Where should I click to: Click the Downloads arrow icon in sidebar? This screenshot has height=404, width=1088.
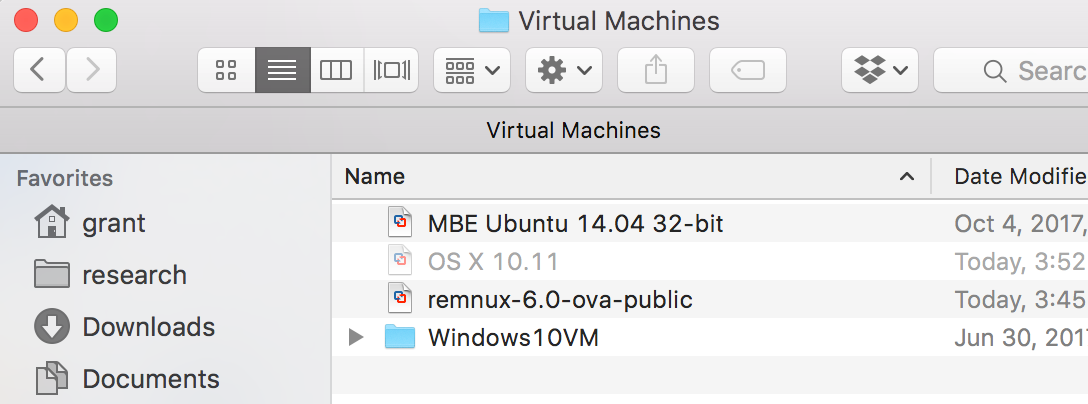coord(52,326)
